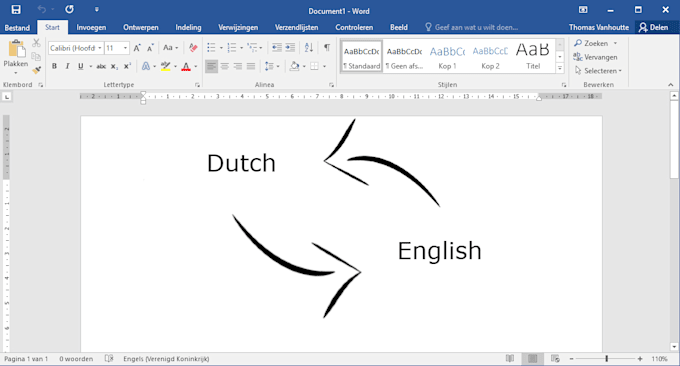Open the Aa change case dropdown

[170, 48]
